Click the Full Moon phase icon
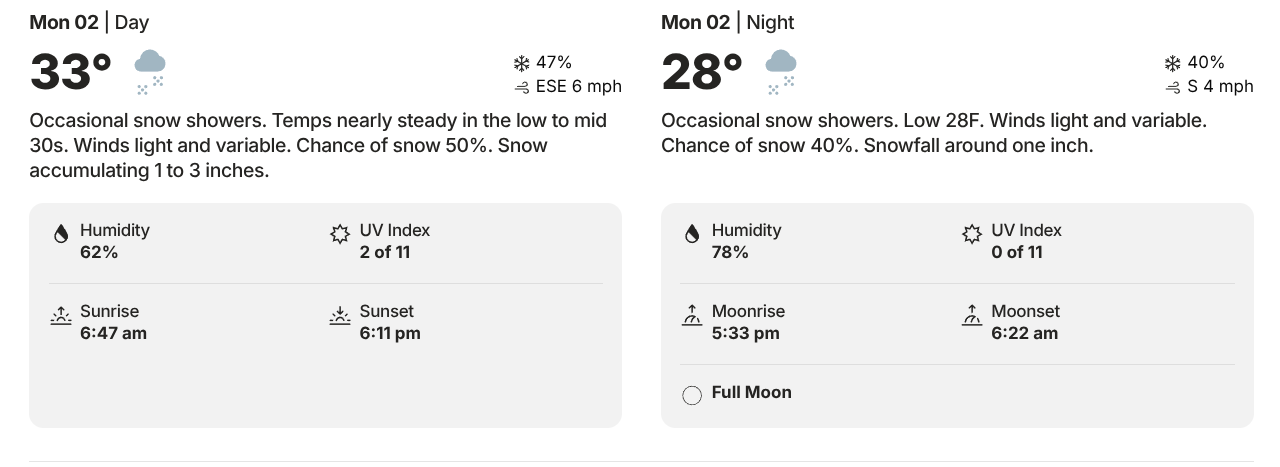The height and width of the screenshot is (467, 1280). pos(692,395)
